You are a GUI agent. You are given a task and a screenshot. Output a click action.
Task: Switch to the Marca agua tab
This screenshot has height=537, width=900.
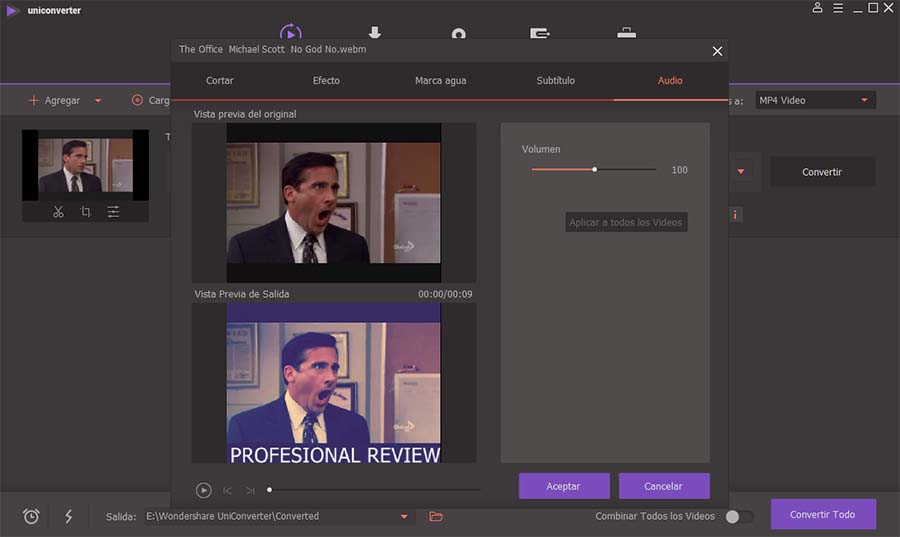(x=440, y=81)
